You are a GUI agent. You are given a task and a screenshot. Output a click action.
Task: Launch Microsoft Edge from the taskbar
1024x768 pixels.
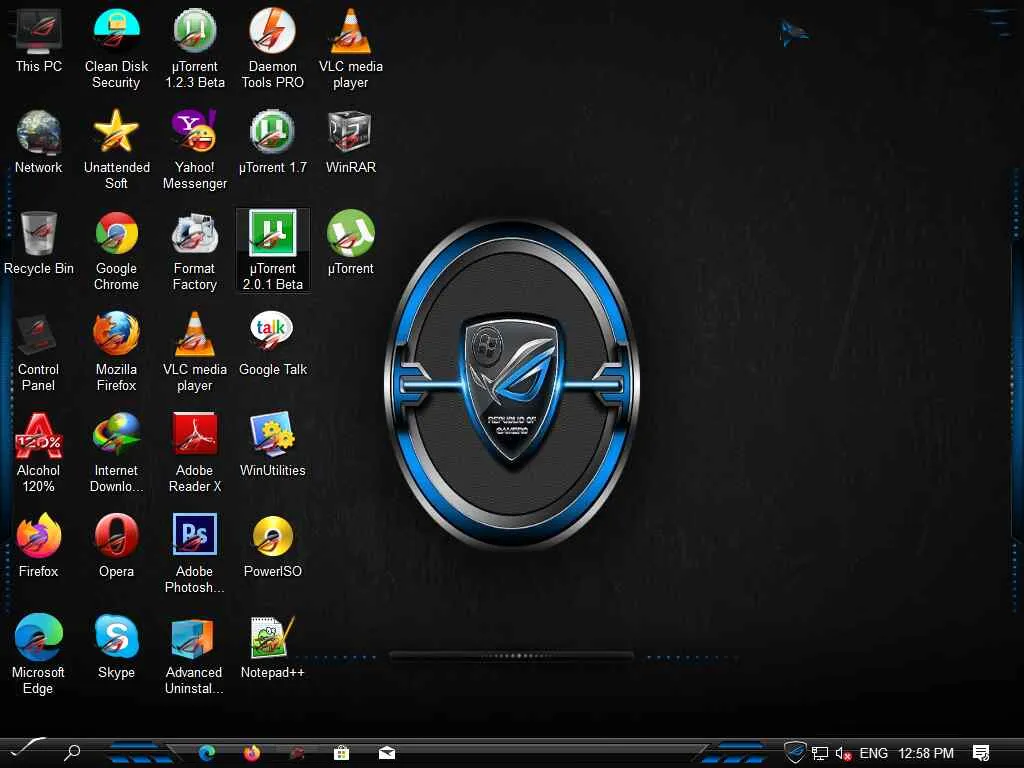(x=207, y=753)
